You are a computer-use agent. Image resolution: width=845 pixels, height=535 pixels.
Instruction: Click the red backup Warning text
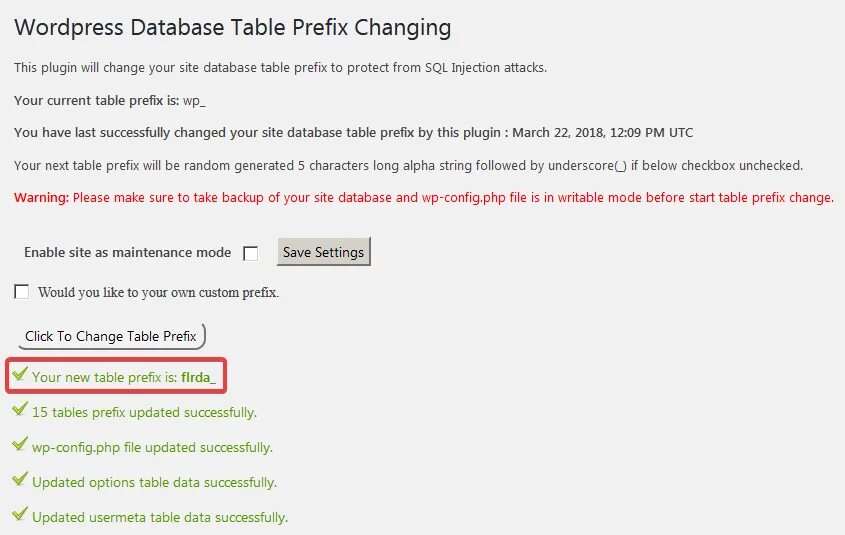pyautogui.click(x=423, y=197)
